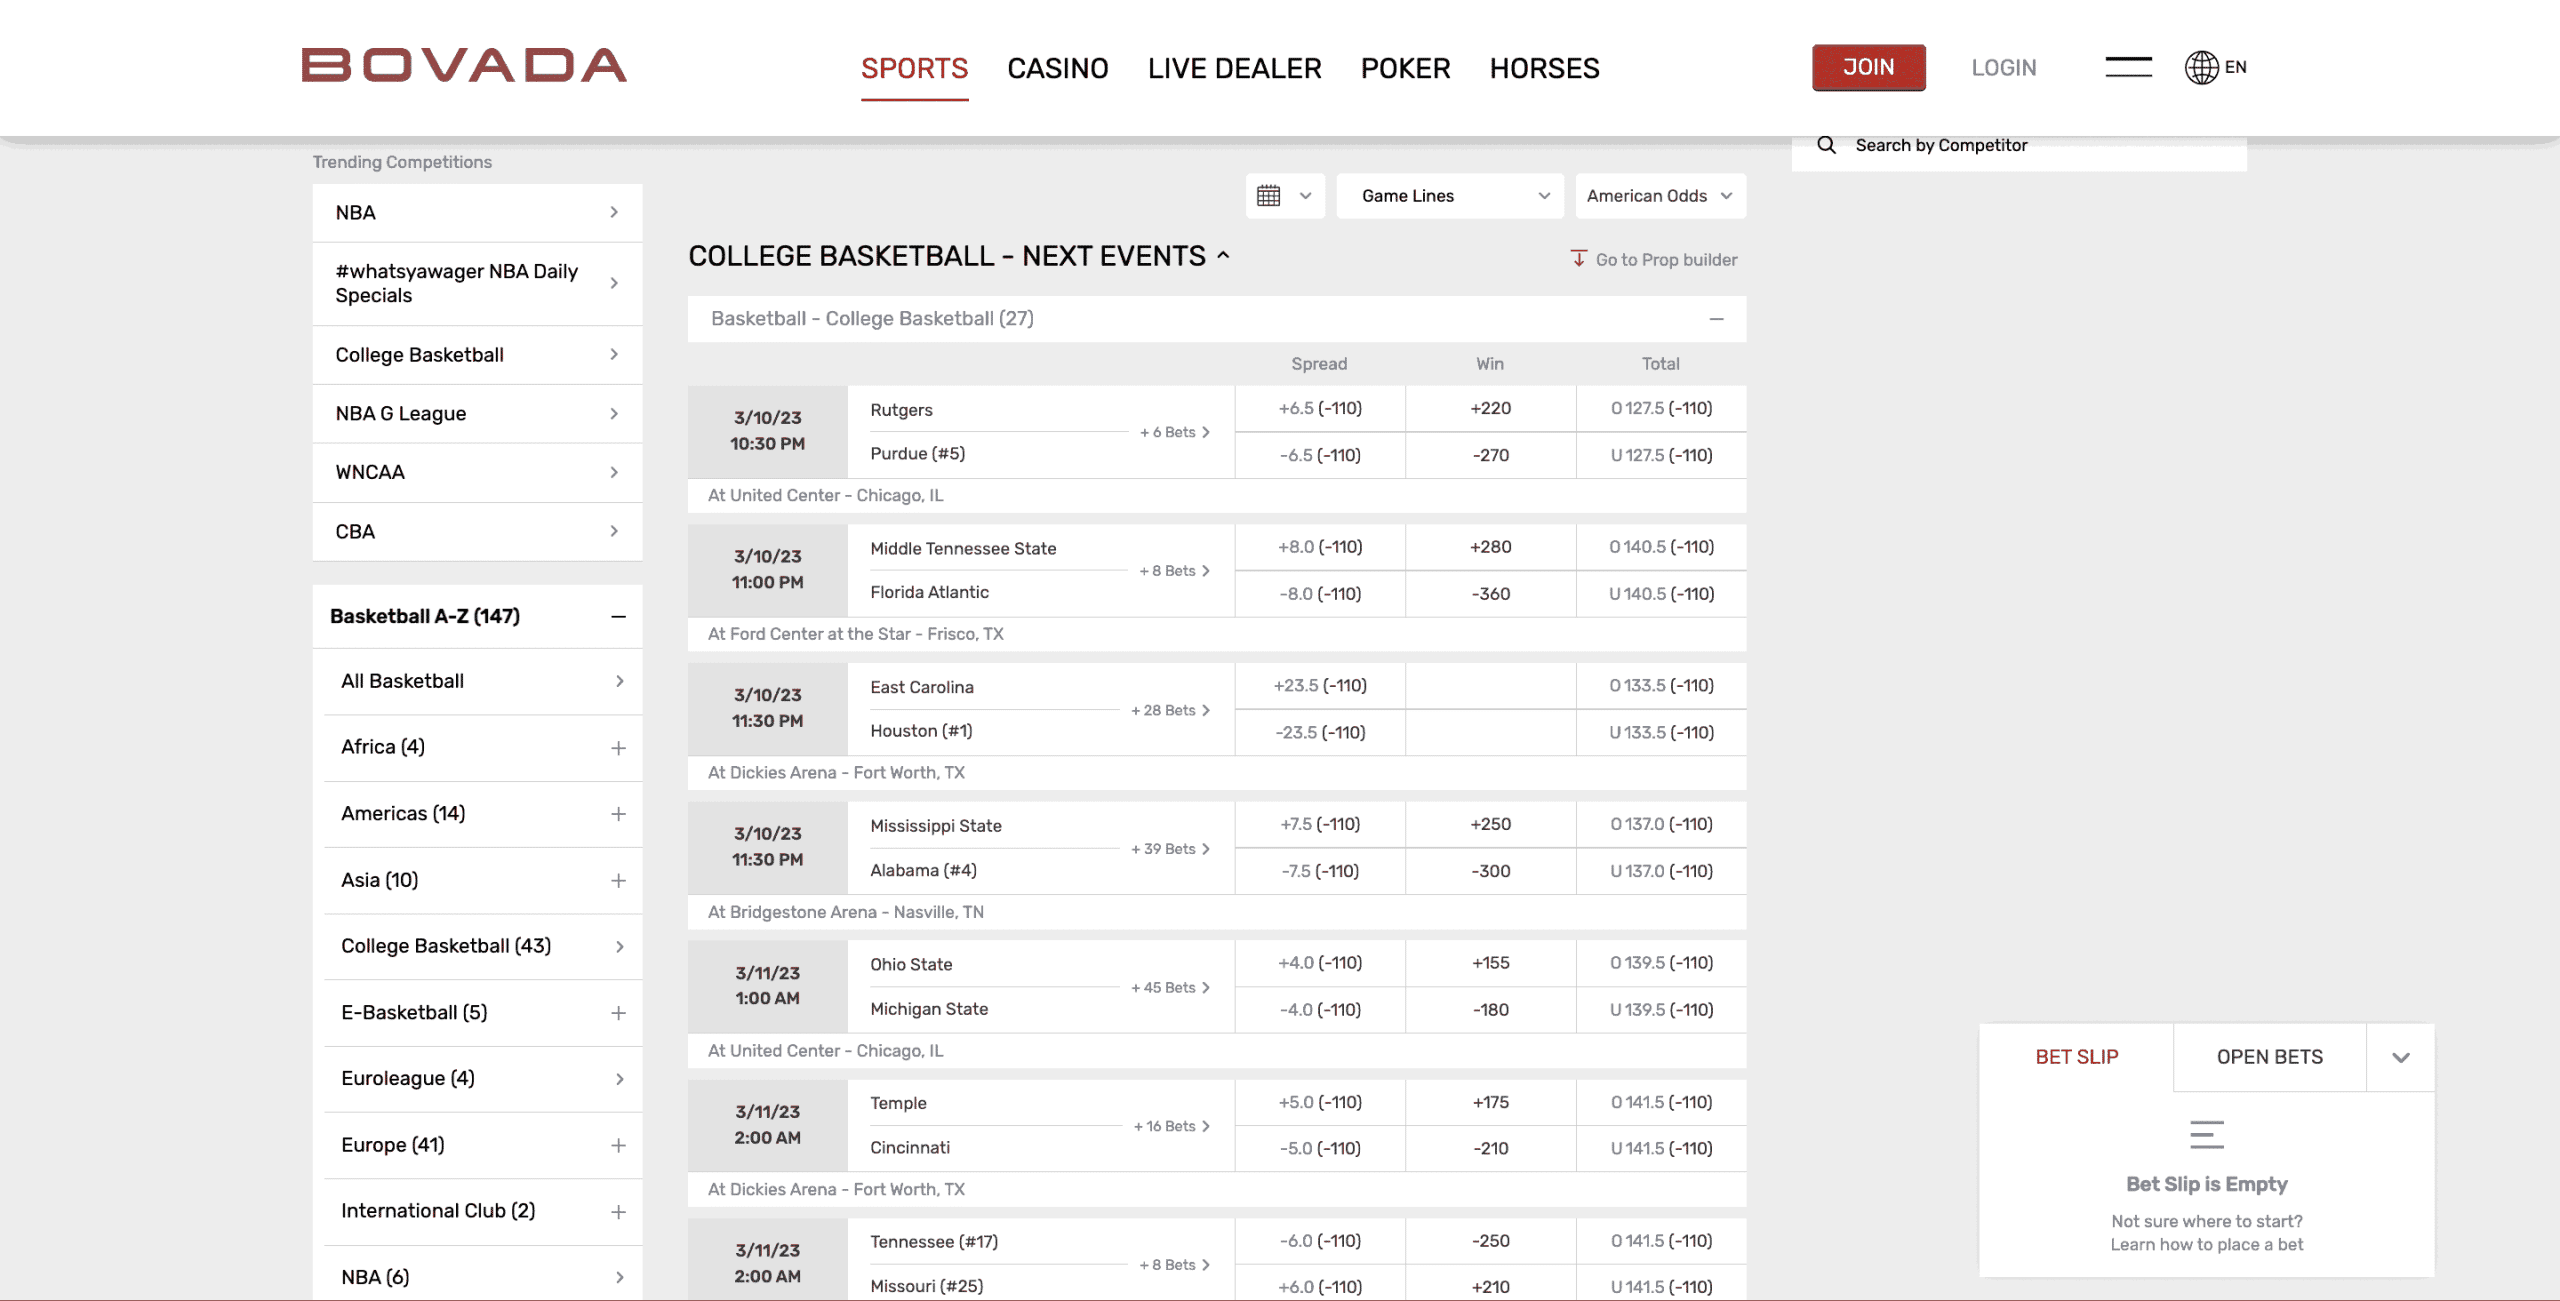Open #whatsyawager NBA Daily Specials

pos(477,284)
